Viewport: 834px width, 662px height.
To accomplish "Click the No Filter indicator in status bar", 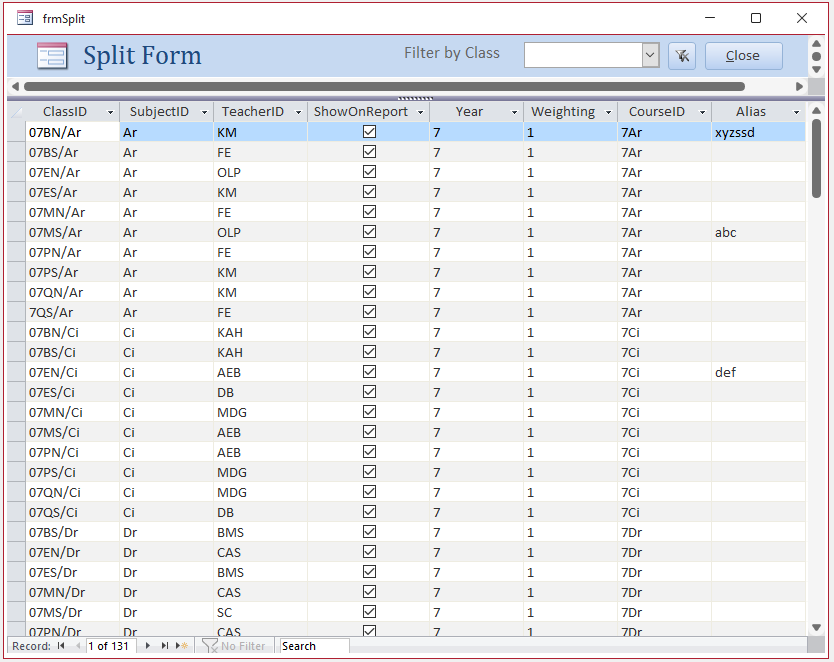I will [x=234, y=646].
